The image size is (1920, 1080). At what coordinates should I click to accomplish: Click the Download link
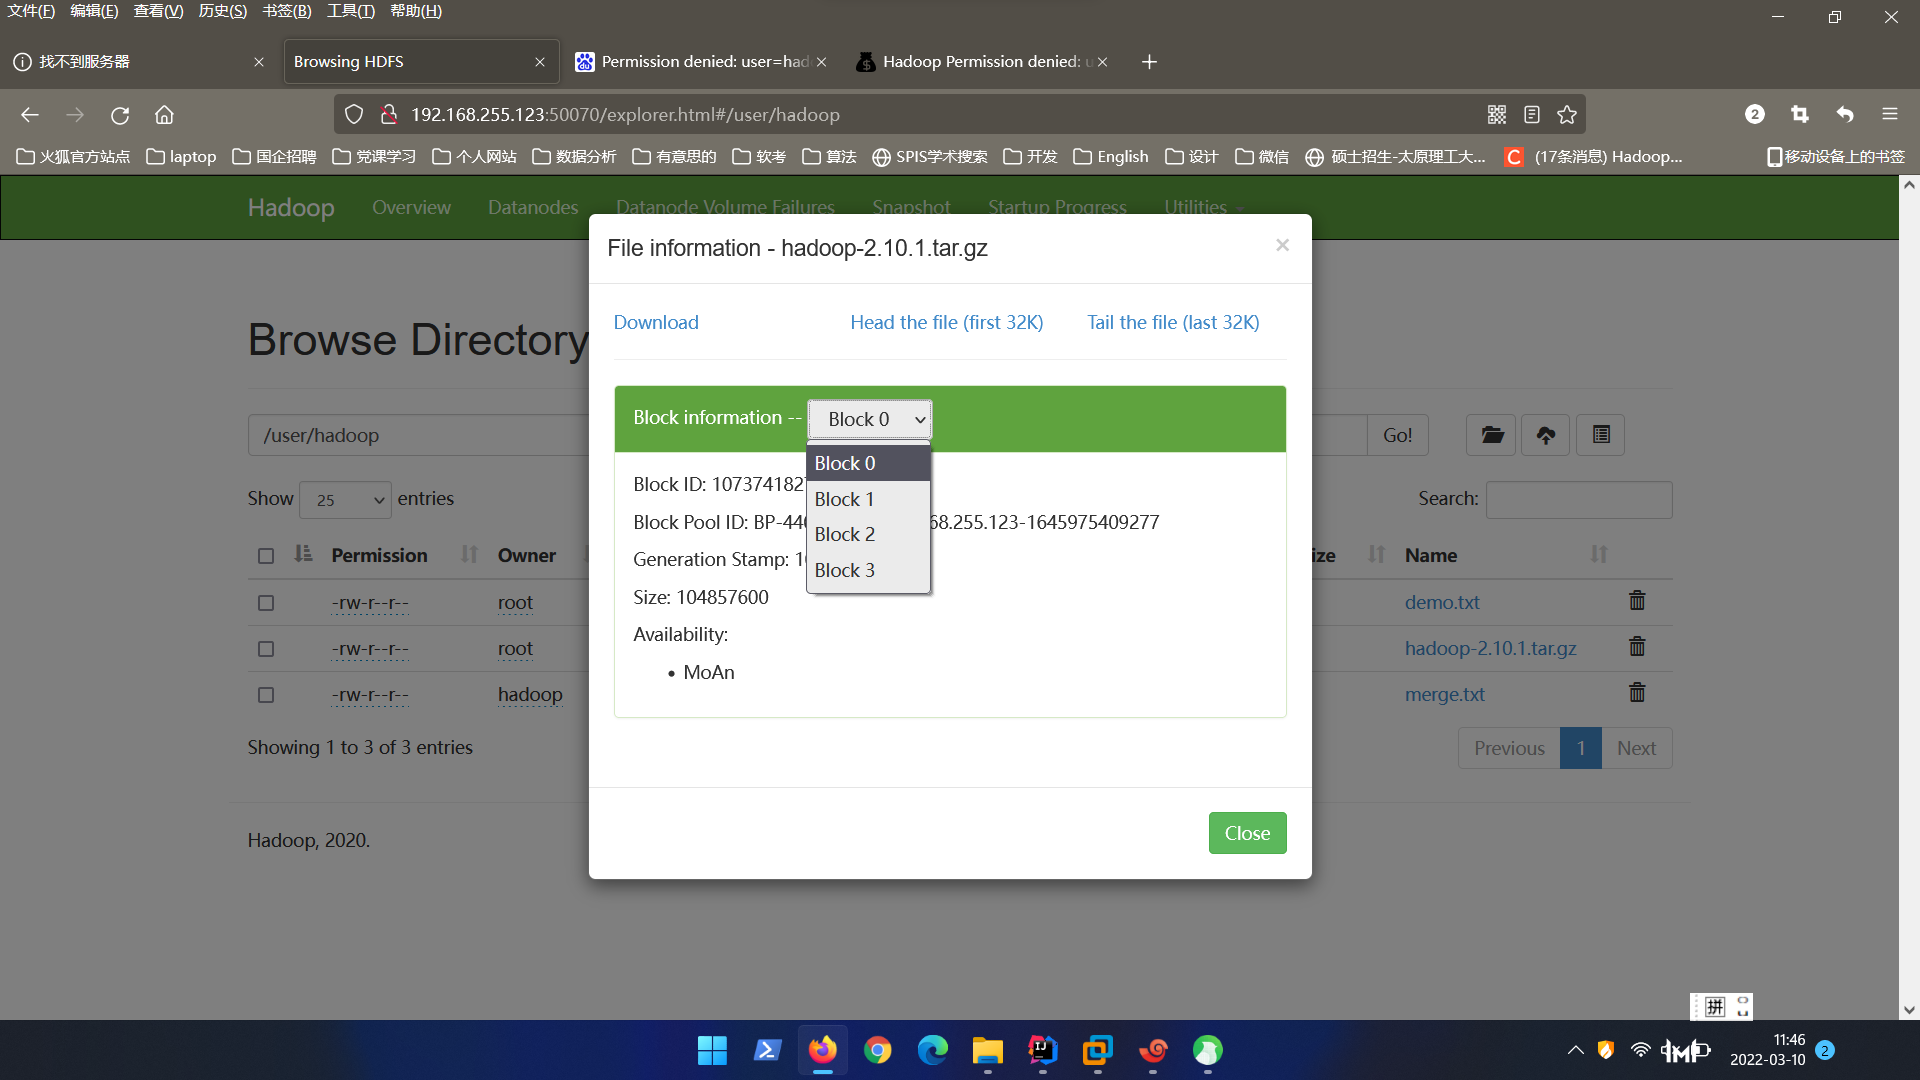click(x=656, y=322)
